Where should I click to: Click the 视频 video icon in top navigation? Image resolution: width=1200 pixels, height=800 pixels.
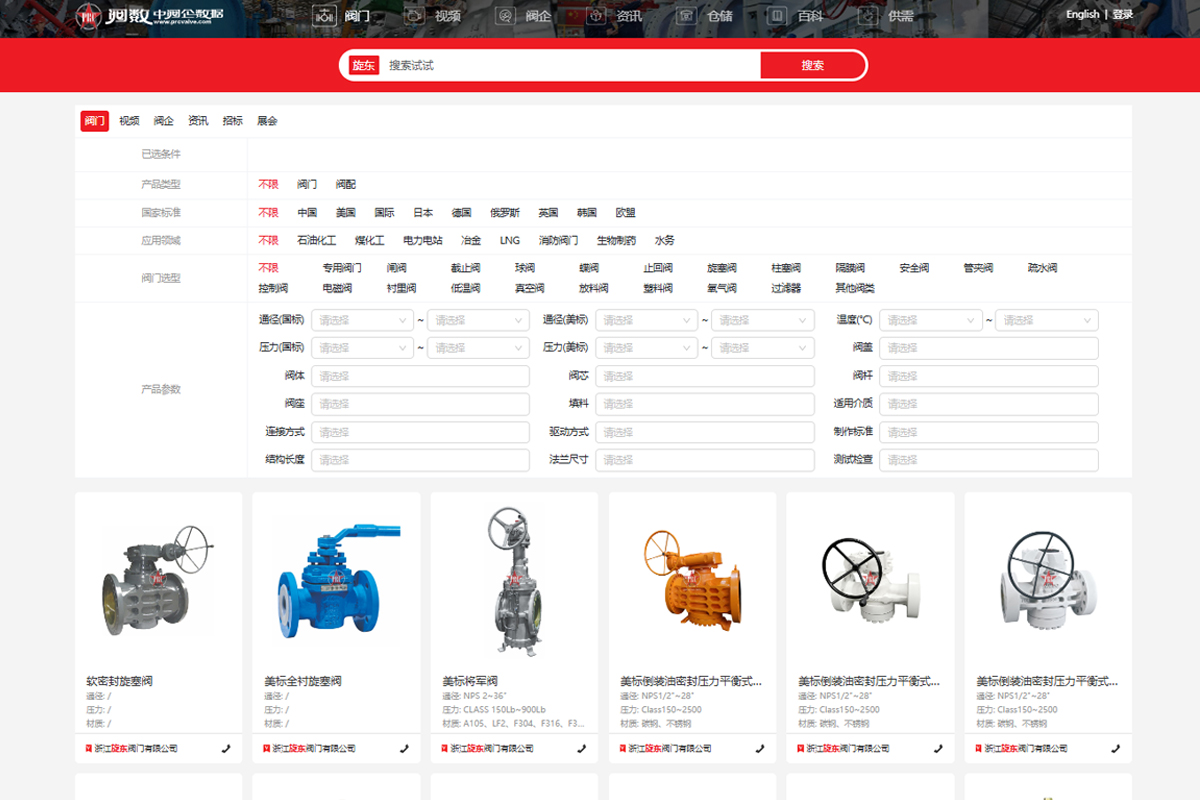tap(415, 16)
